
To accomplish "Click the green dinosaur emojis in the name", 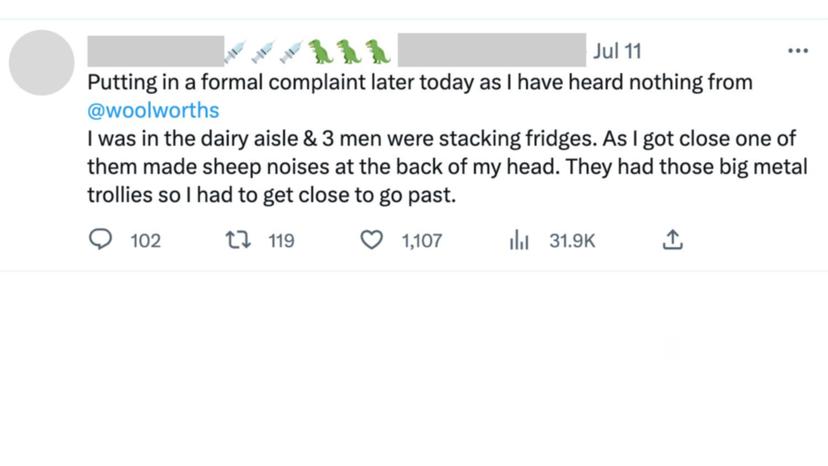I will [348, 50].
